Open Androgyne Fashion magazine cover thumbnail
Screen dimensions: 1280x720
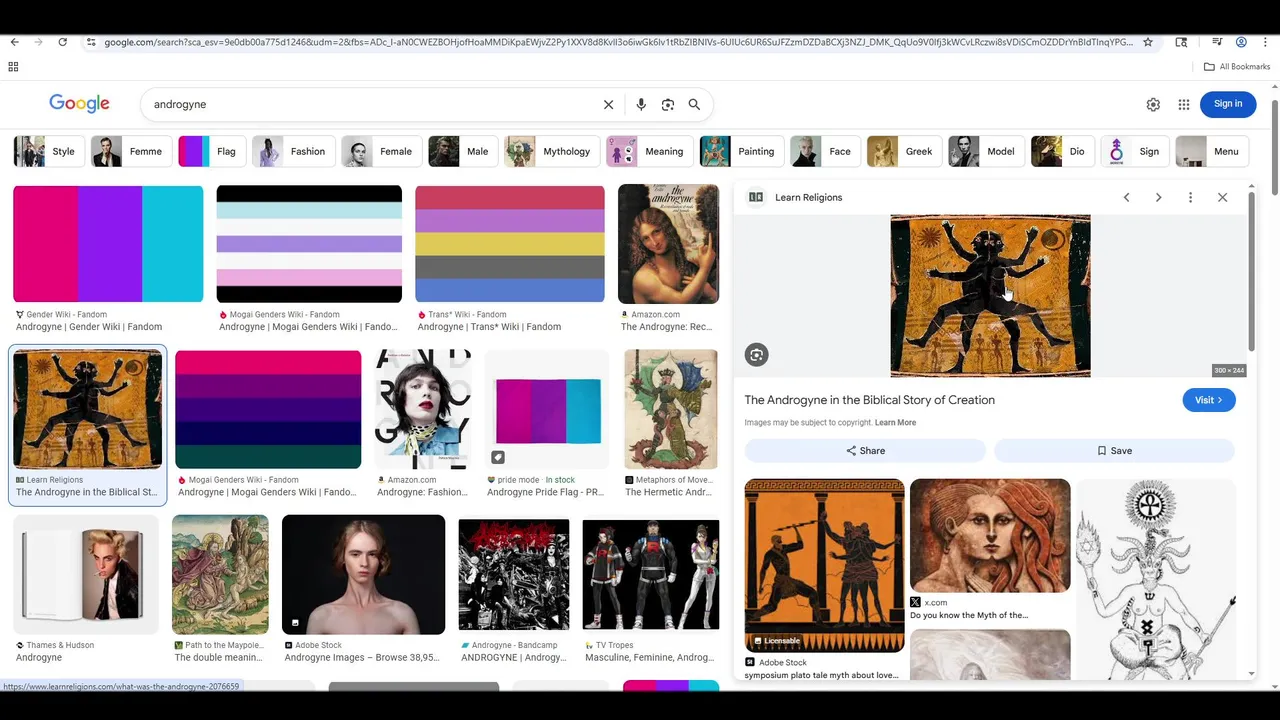click(422, 409)
